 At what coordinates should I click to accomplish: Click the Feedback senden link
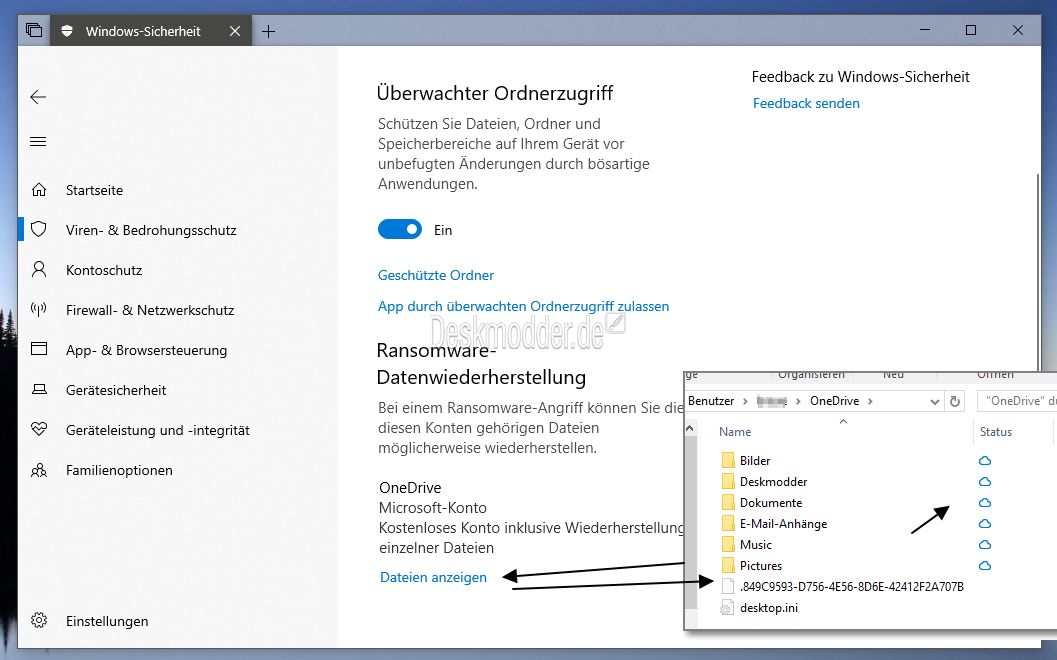(806, 103)
